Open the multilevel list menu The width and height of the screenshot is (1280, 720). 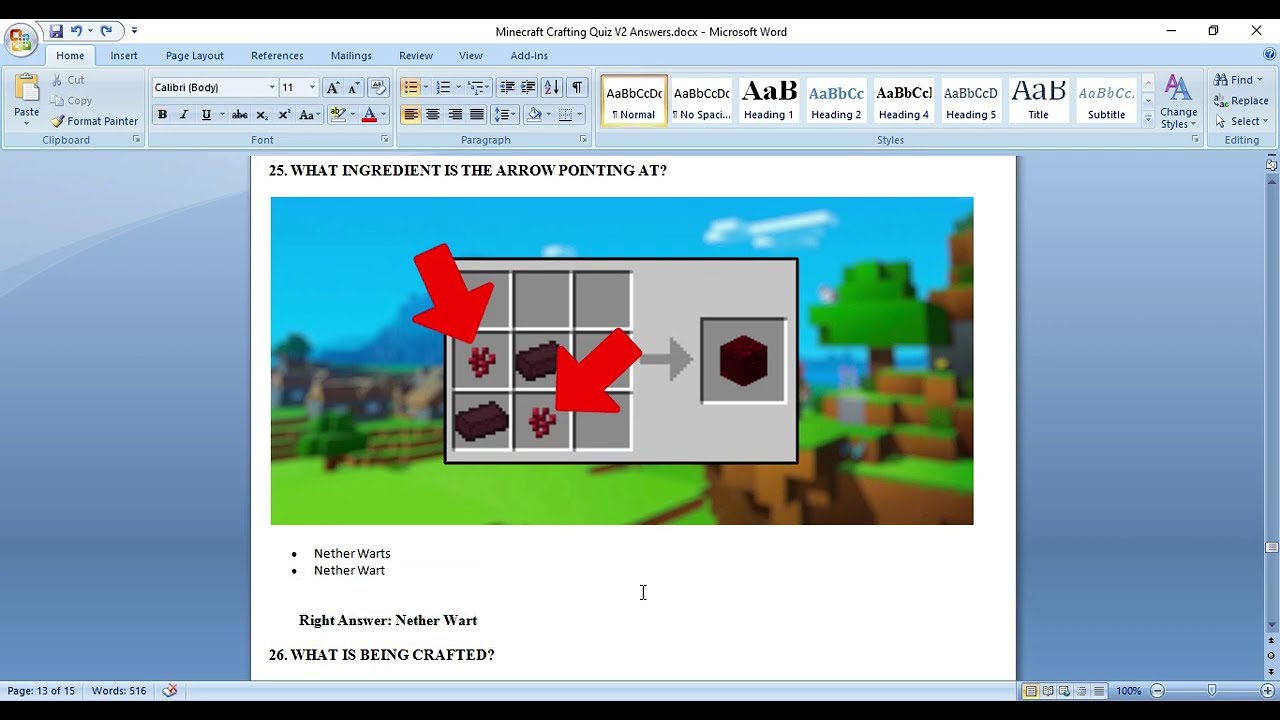(x=478, y=87)
